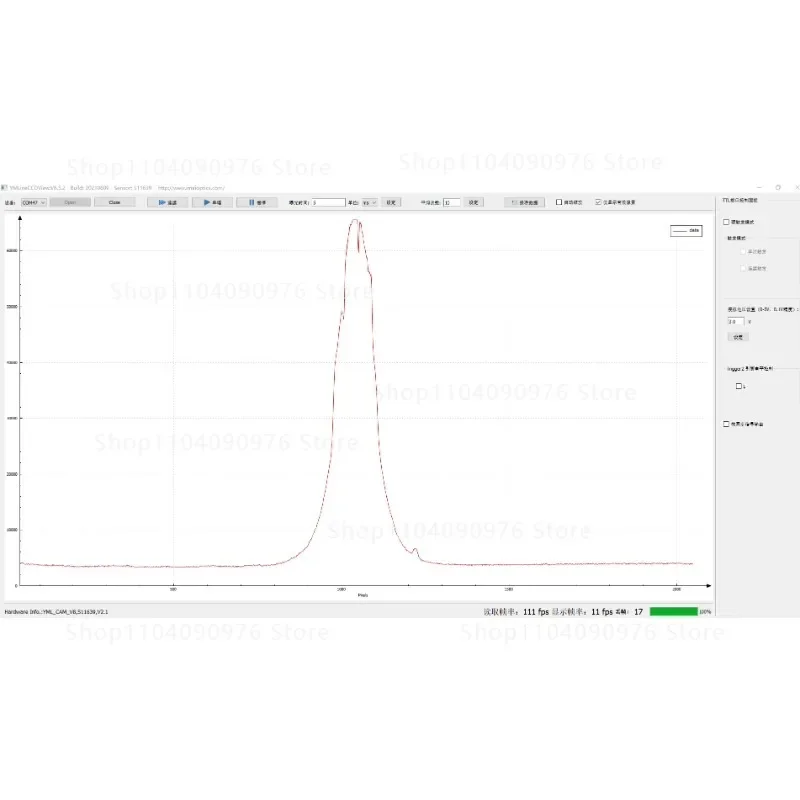
Task: Click the set button below voltage field
Action: click(738, 337)
